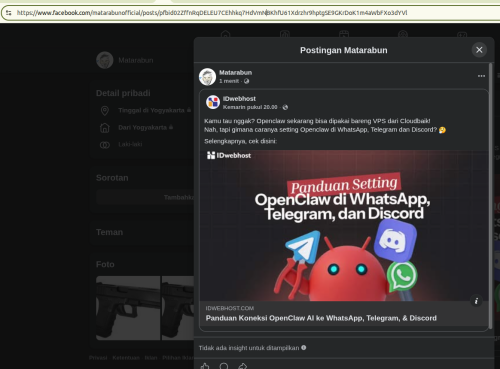The width and height of the screenshot is (500, 369).
Task: Click the IDWEBHOST.COM domain label
Action: tap(230, 308)
